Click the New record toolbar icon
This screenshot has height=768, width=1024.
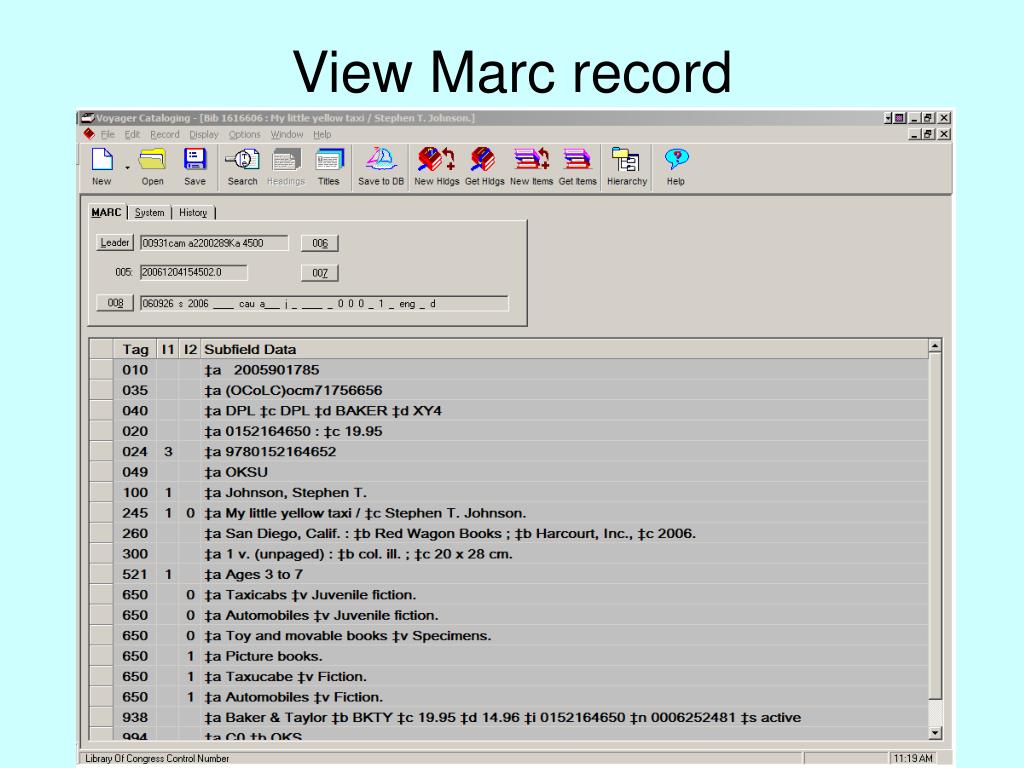coord(103,159)
